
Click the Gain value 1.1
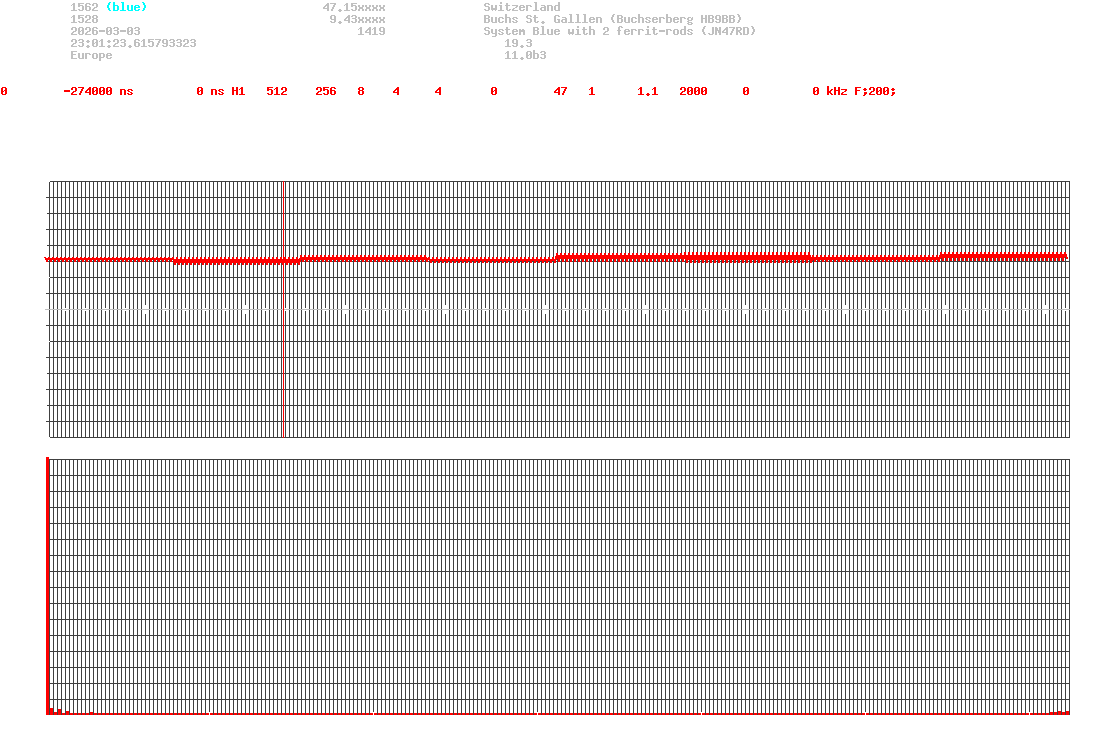647,91
